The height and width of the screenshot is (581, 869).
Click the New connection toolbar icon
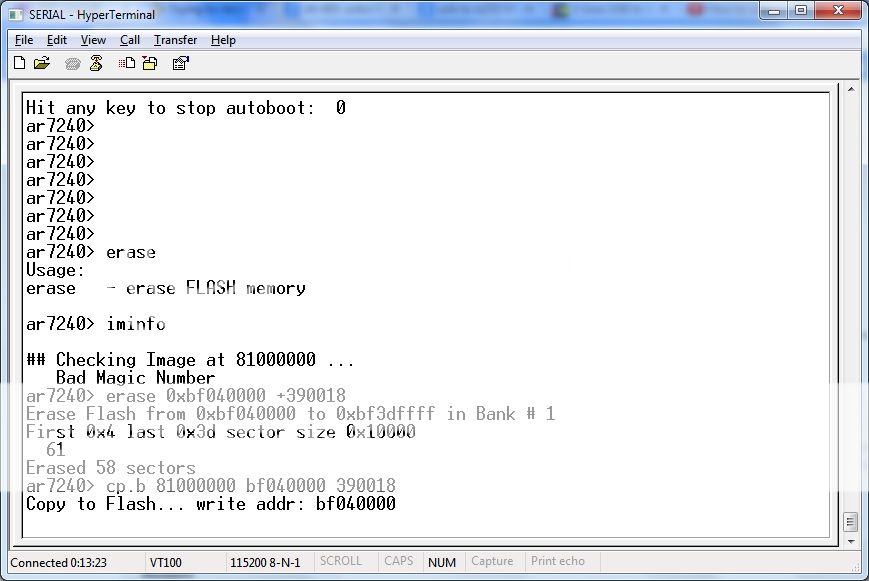[19, 63]
